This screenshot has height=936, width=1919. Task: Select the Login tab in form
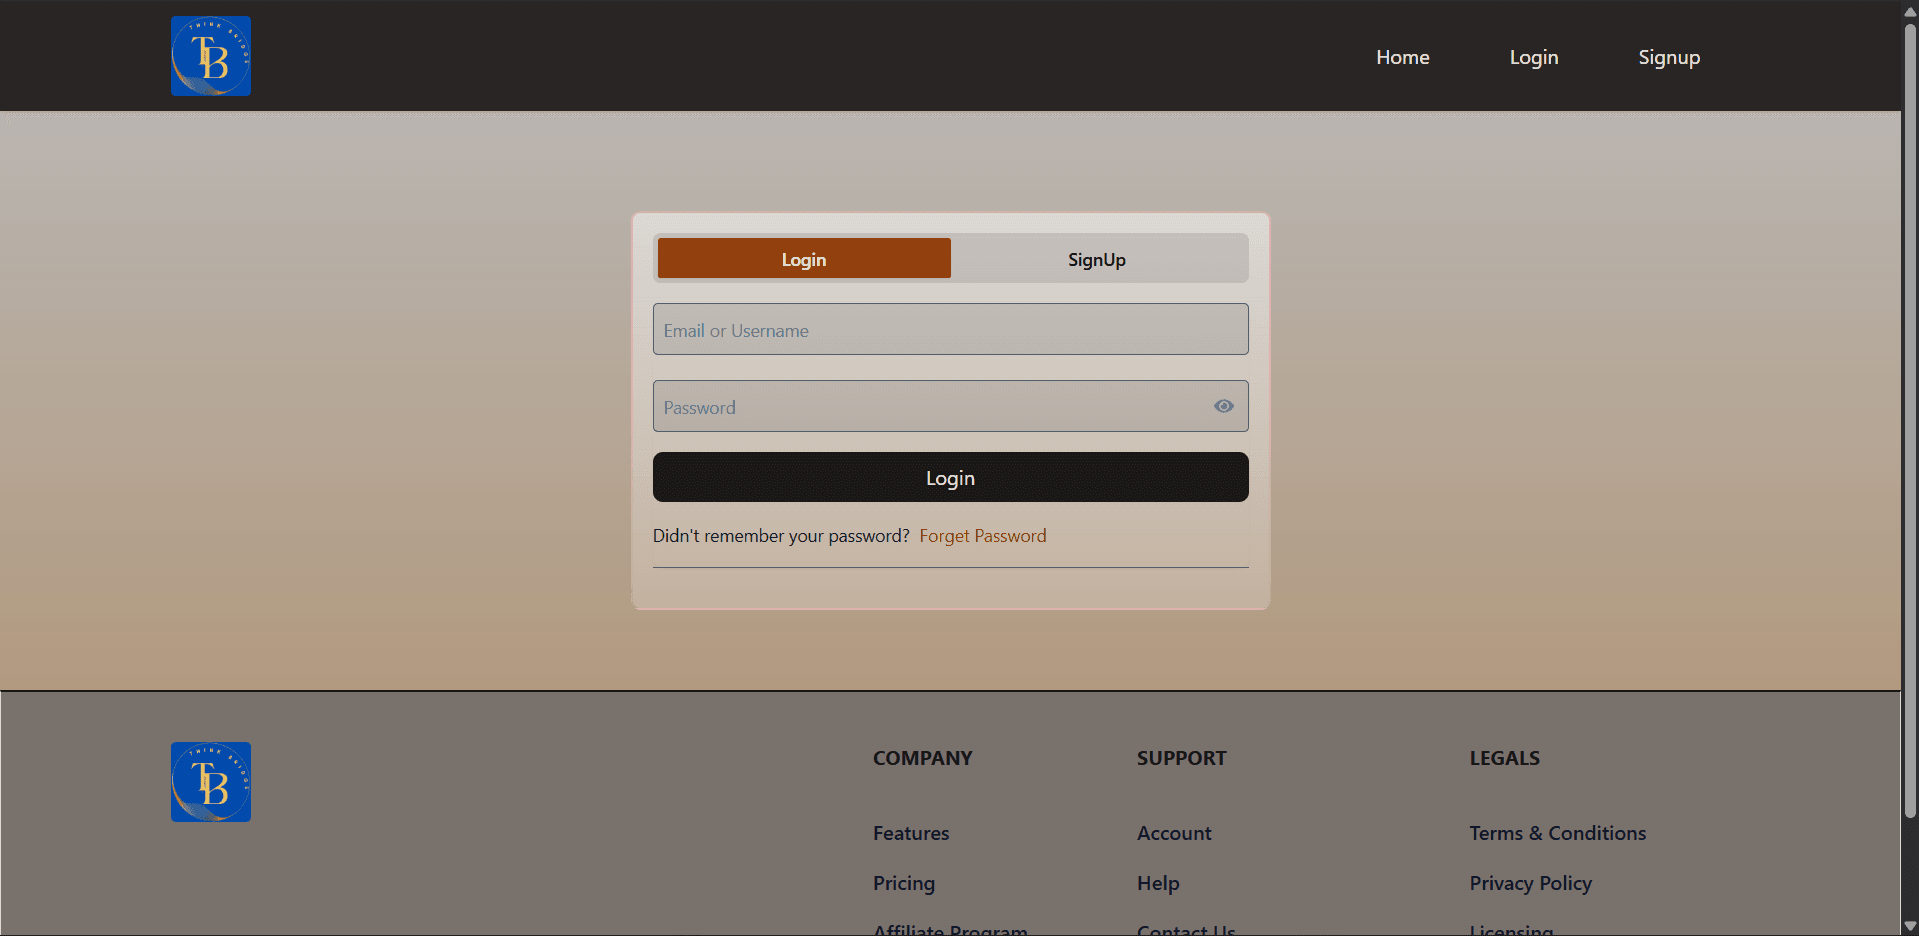coord(804,259)
